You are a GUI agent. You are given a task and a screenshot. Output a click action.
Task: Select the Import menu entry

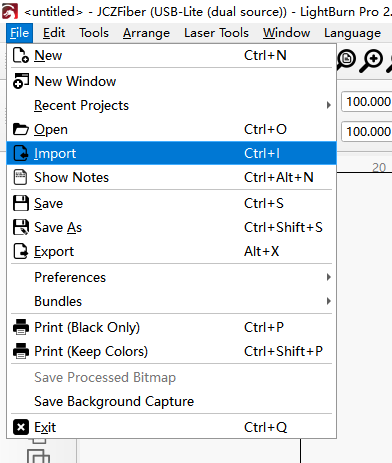point(171,153)
